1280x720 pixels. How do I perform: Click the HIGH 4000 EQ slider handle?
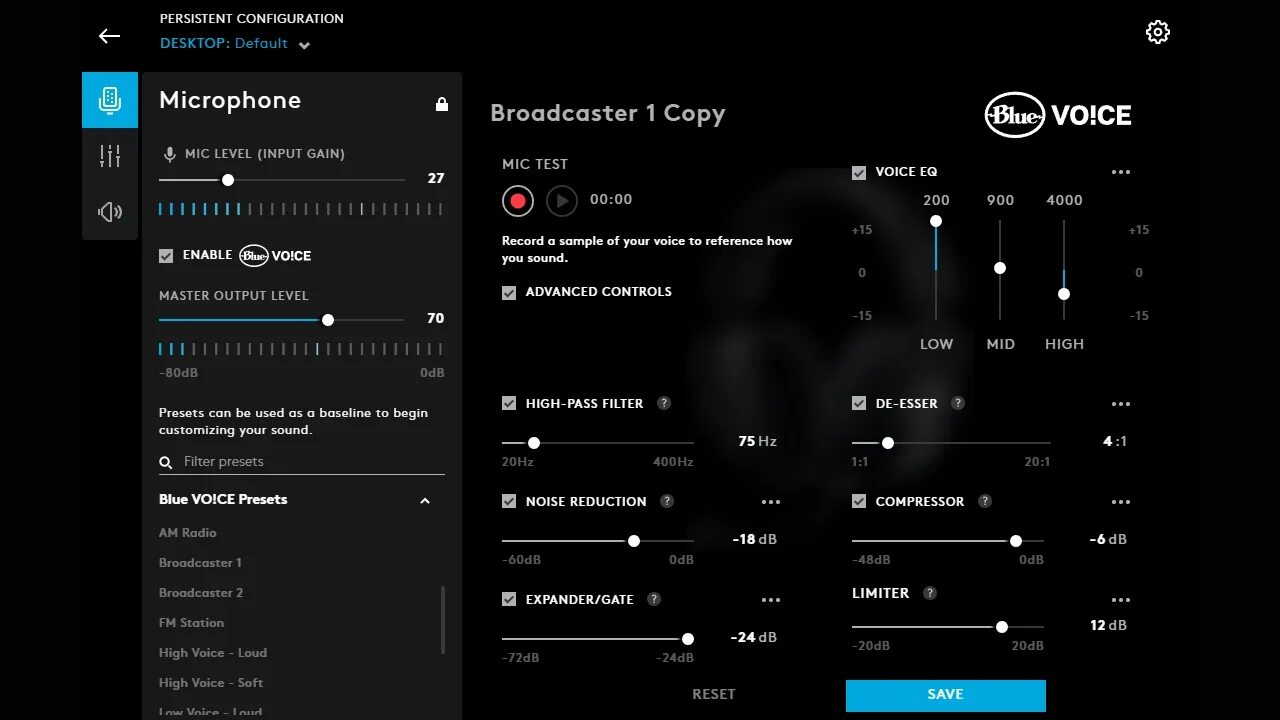pyautogui.click(x=1064, y=294)
